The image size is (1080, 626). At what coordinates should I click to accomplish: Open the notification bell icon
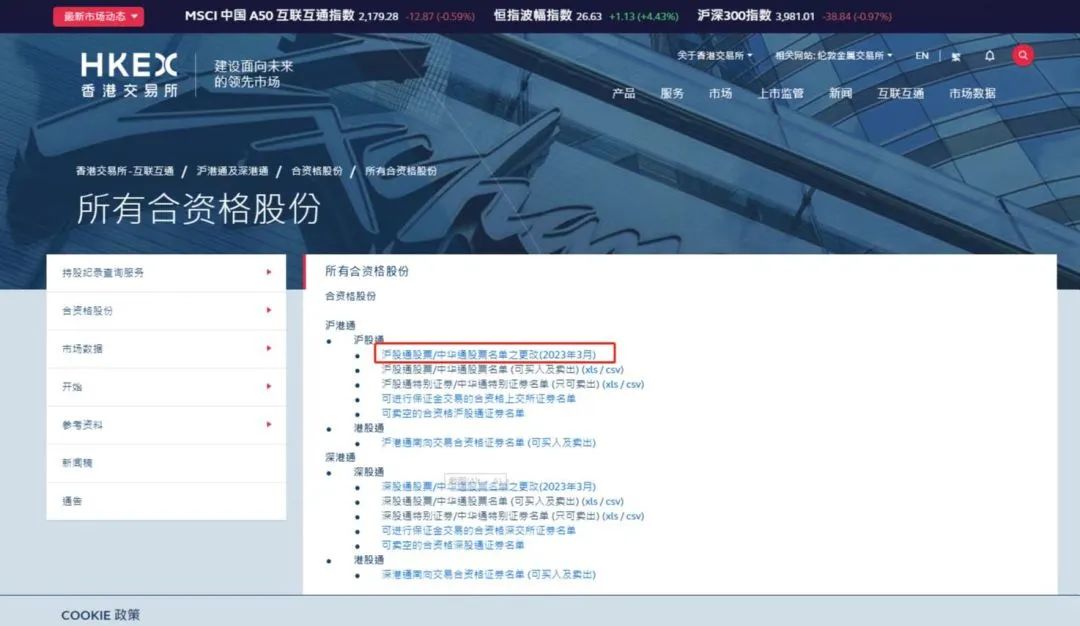(989, 56)
